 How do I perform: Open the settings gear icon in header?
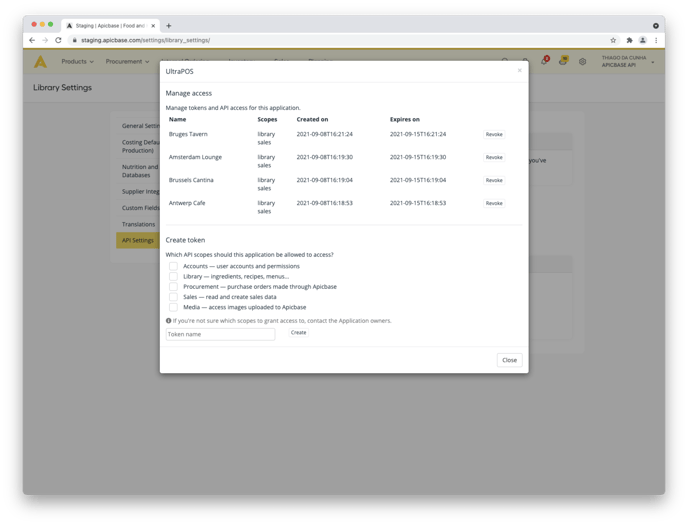[x=582, y=61]
